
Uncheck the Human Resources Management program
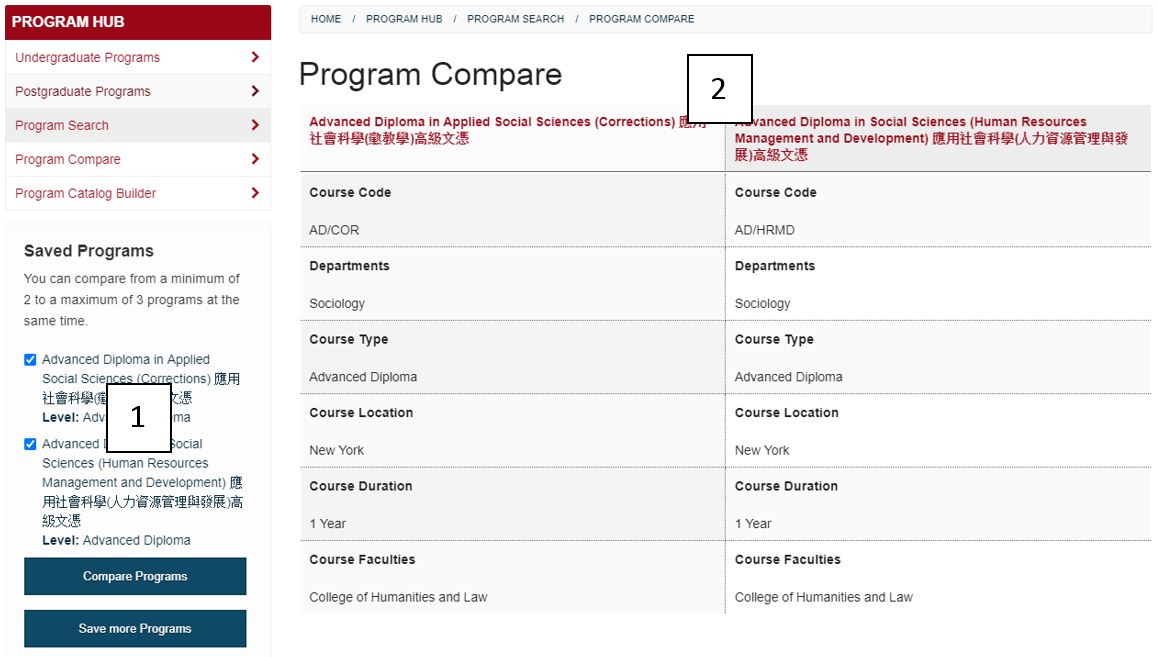31,443
